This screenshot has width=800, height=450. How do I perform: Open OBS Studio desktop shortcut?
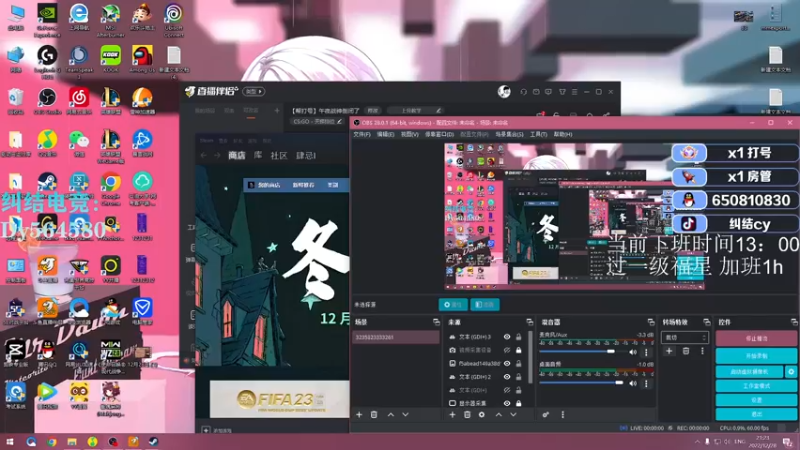coord(47,101)
